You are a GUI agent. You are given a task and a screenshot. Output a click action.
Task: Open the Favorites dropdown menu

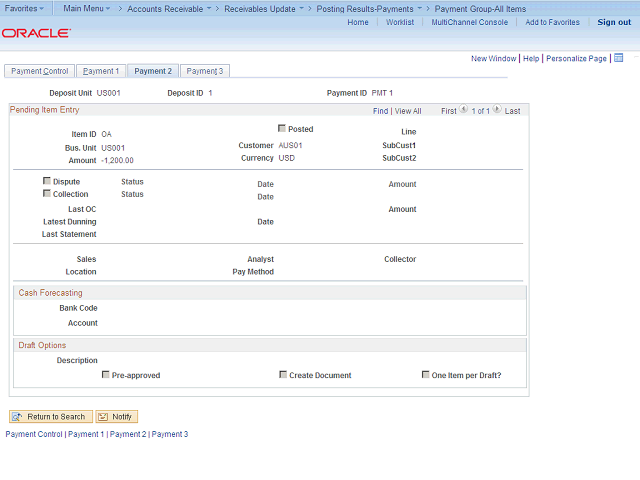(24, 8)
